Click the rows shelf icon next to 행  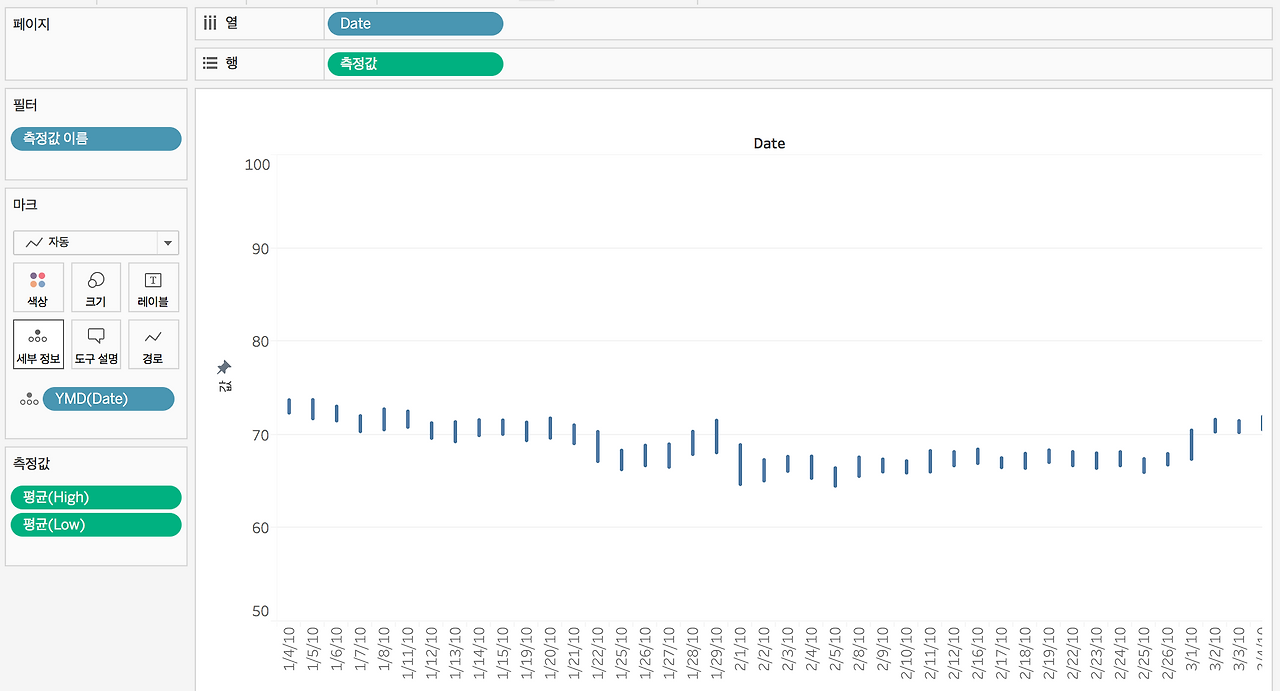(210, 63)
